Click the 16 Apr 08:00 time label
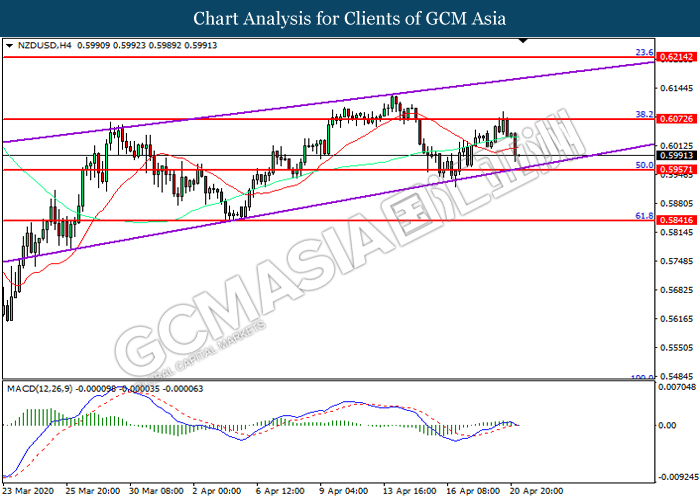This screenshot has width=700, height=500. click(x=473, y=491)
